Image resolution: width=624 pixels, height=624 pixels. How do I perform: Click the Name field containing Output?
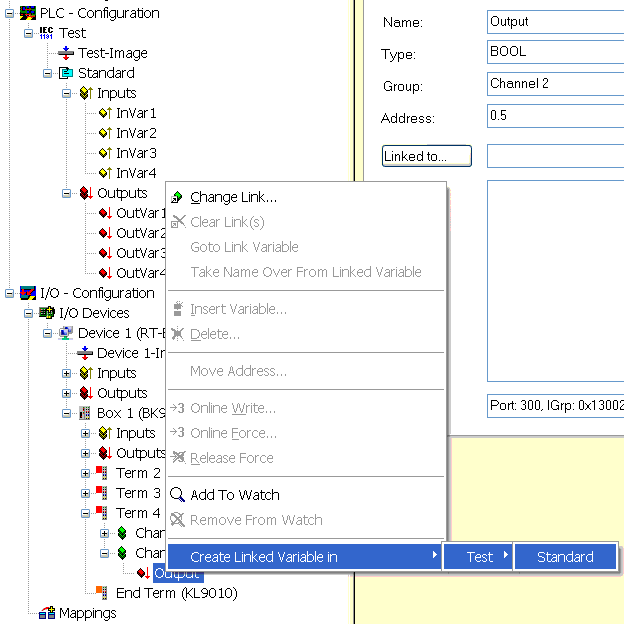click(556, 22)
